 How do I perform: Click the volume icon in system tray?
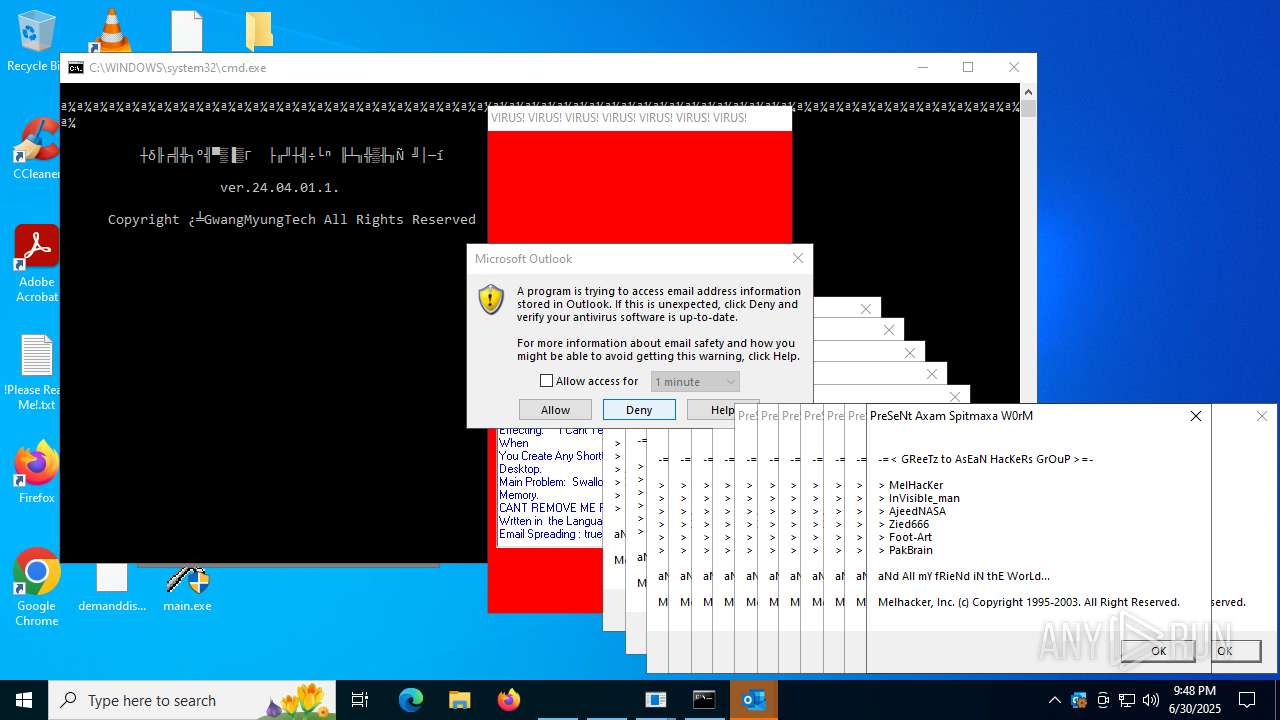point(1151,700)
